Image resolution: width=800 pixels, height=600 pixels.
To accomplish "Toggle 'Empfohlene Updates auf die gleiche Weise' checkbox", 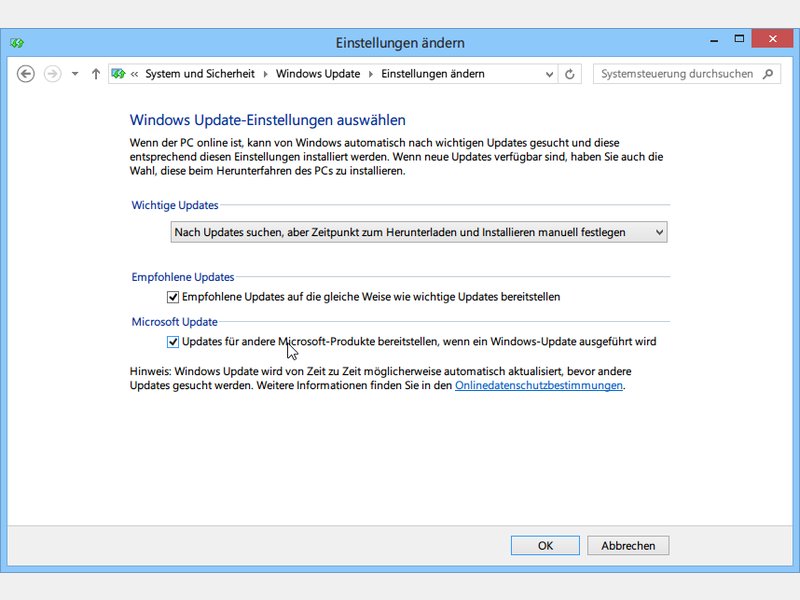I will pyautogui.click(x=173, y=297).
